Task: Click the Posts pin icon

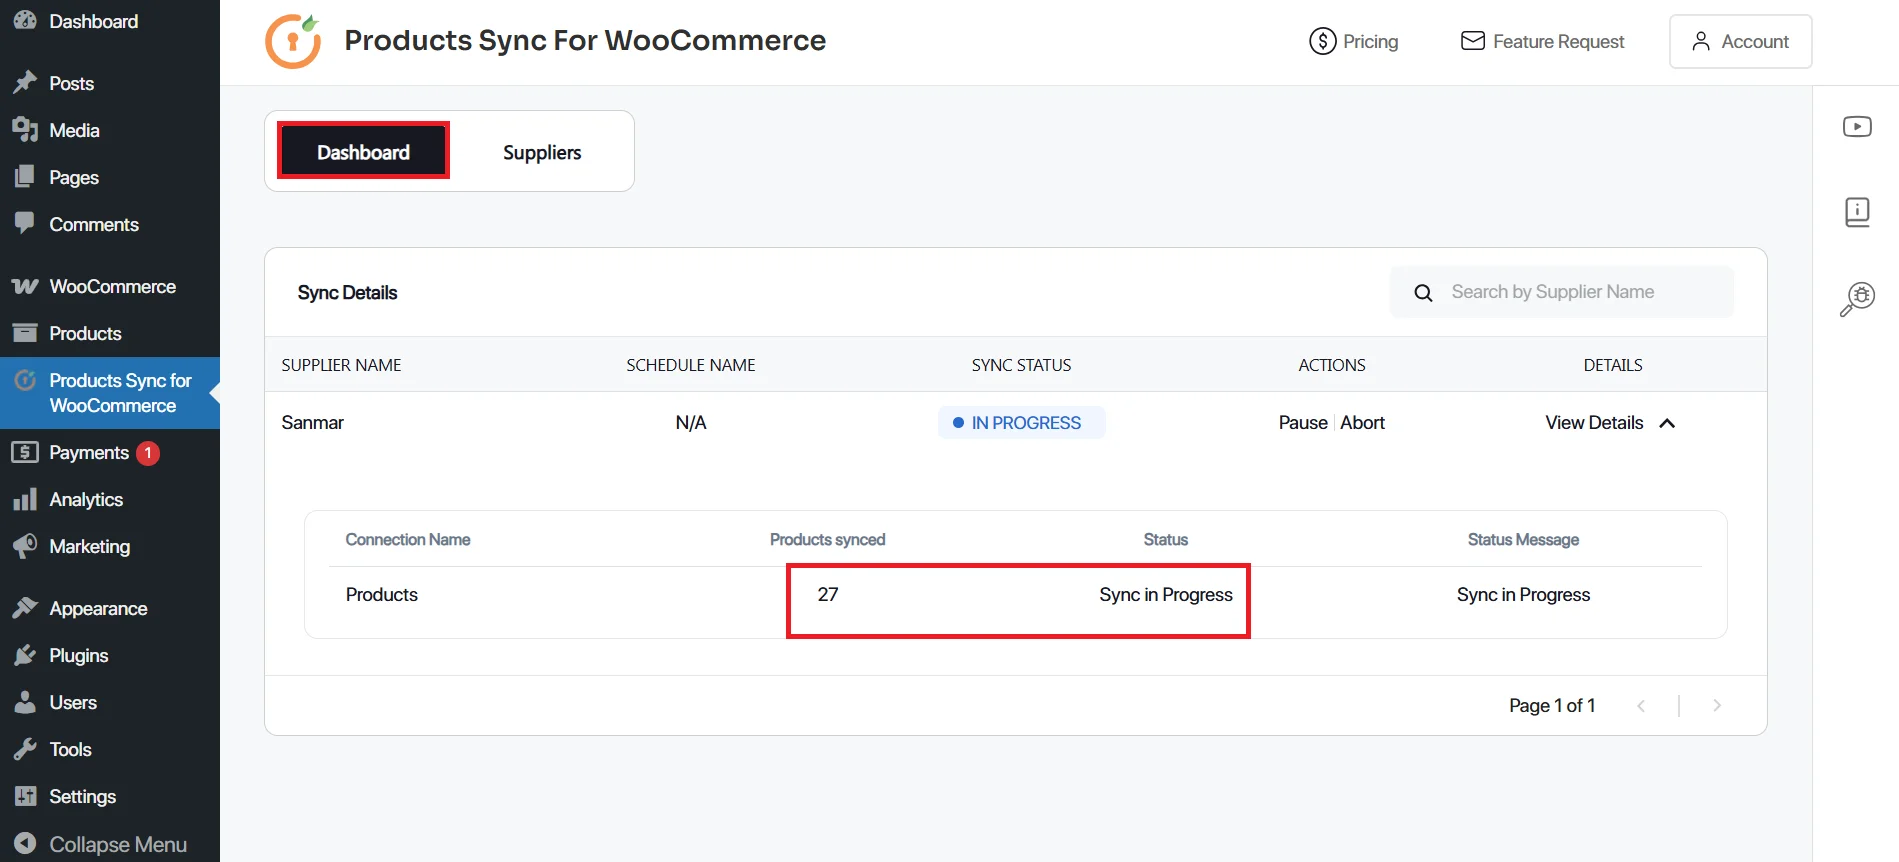Action: (25, 83)
